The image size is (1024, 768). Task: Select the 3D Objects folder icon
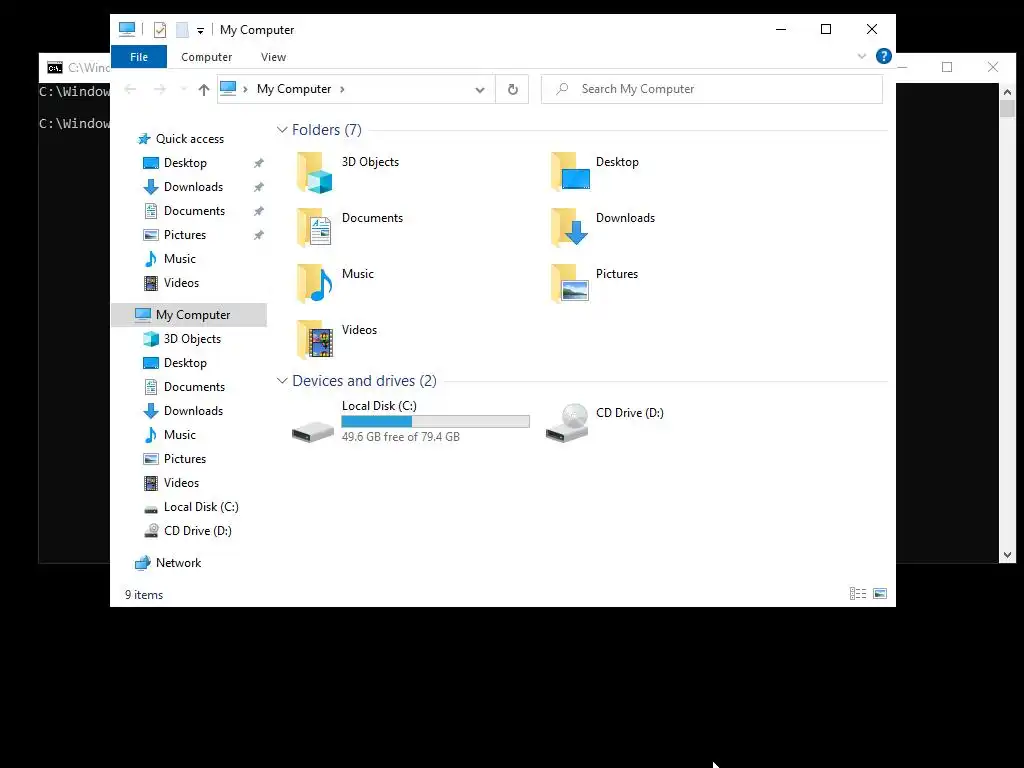click(315, 172)
